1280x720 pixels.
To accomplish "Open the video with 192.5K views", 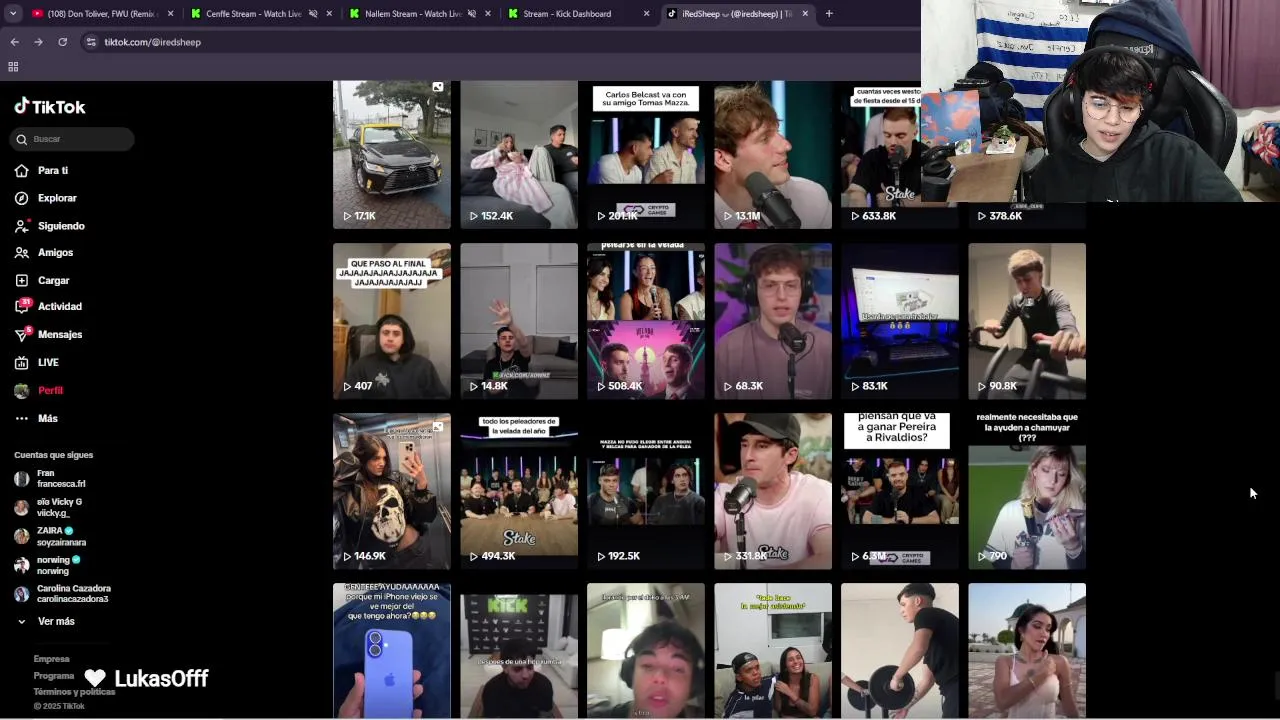I will click(x=646, y=491).
